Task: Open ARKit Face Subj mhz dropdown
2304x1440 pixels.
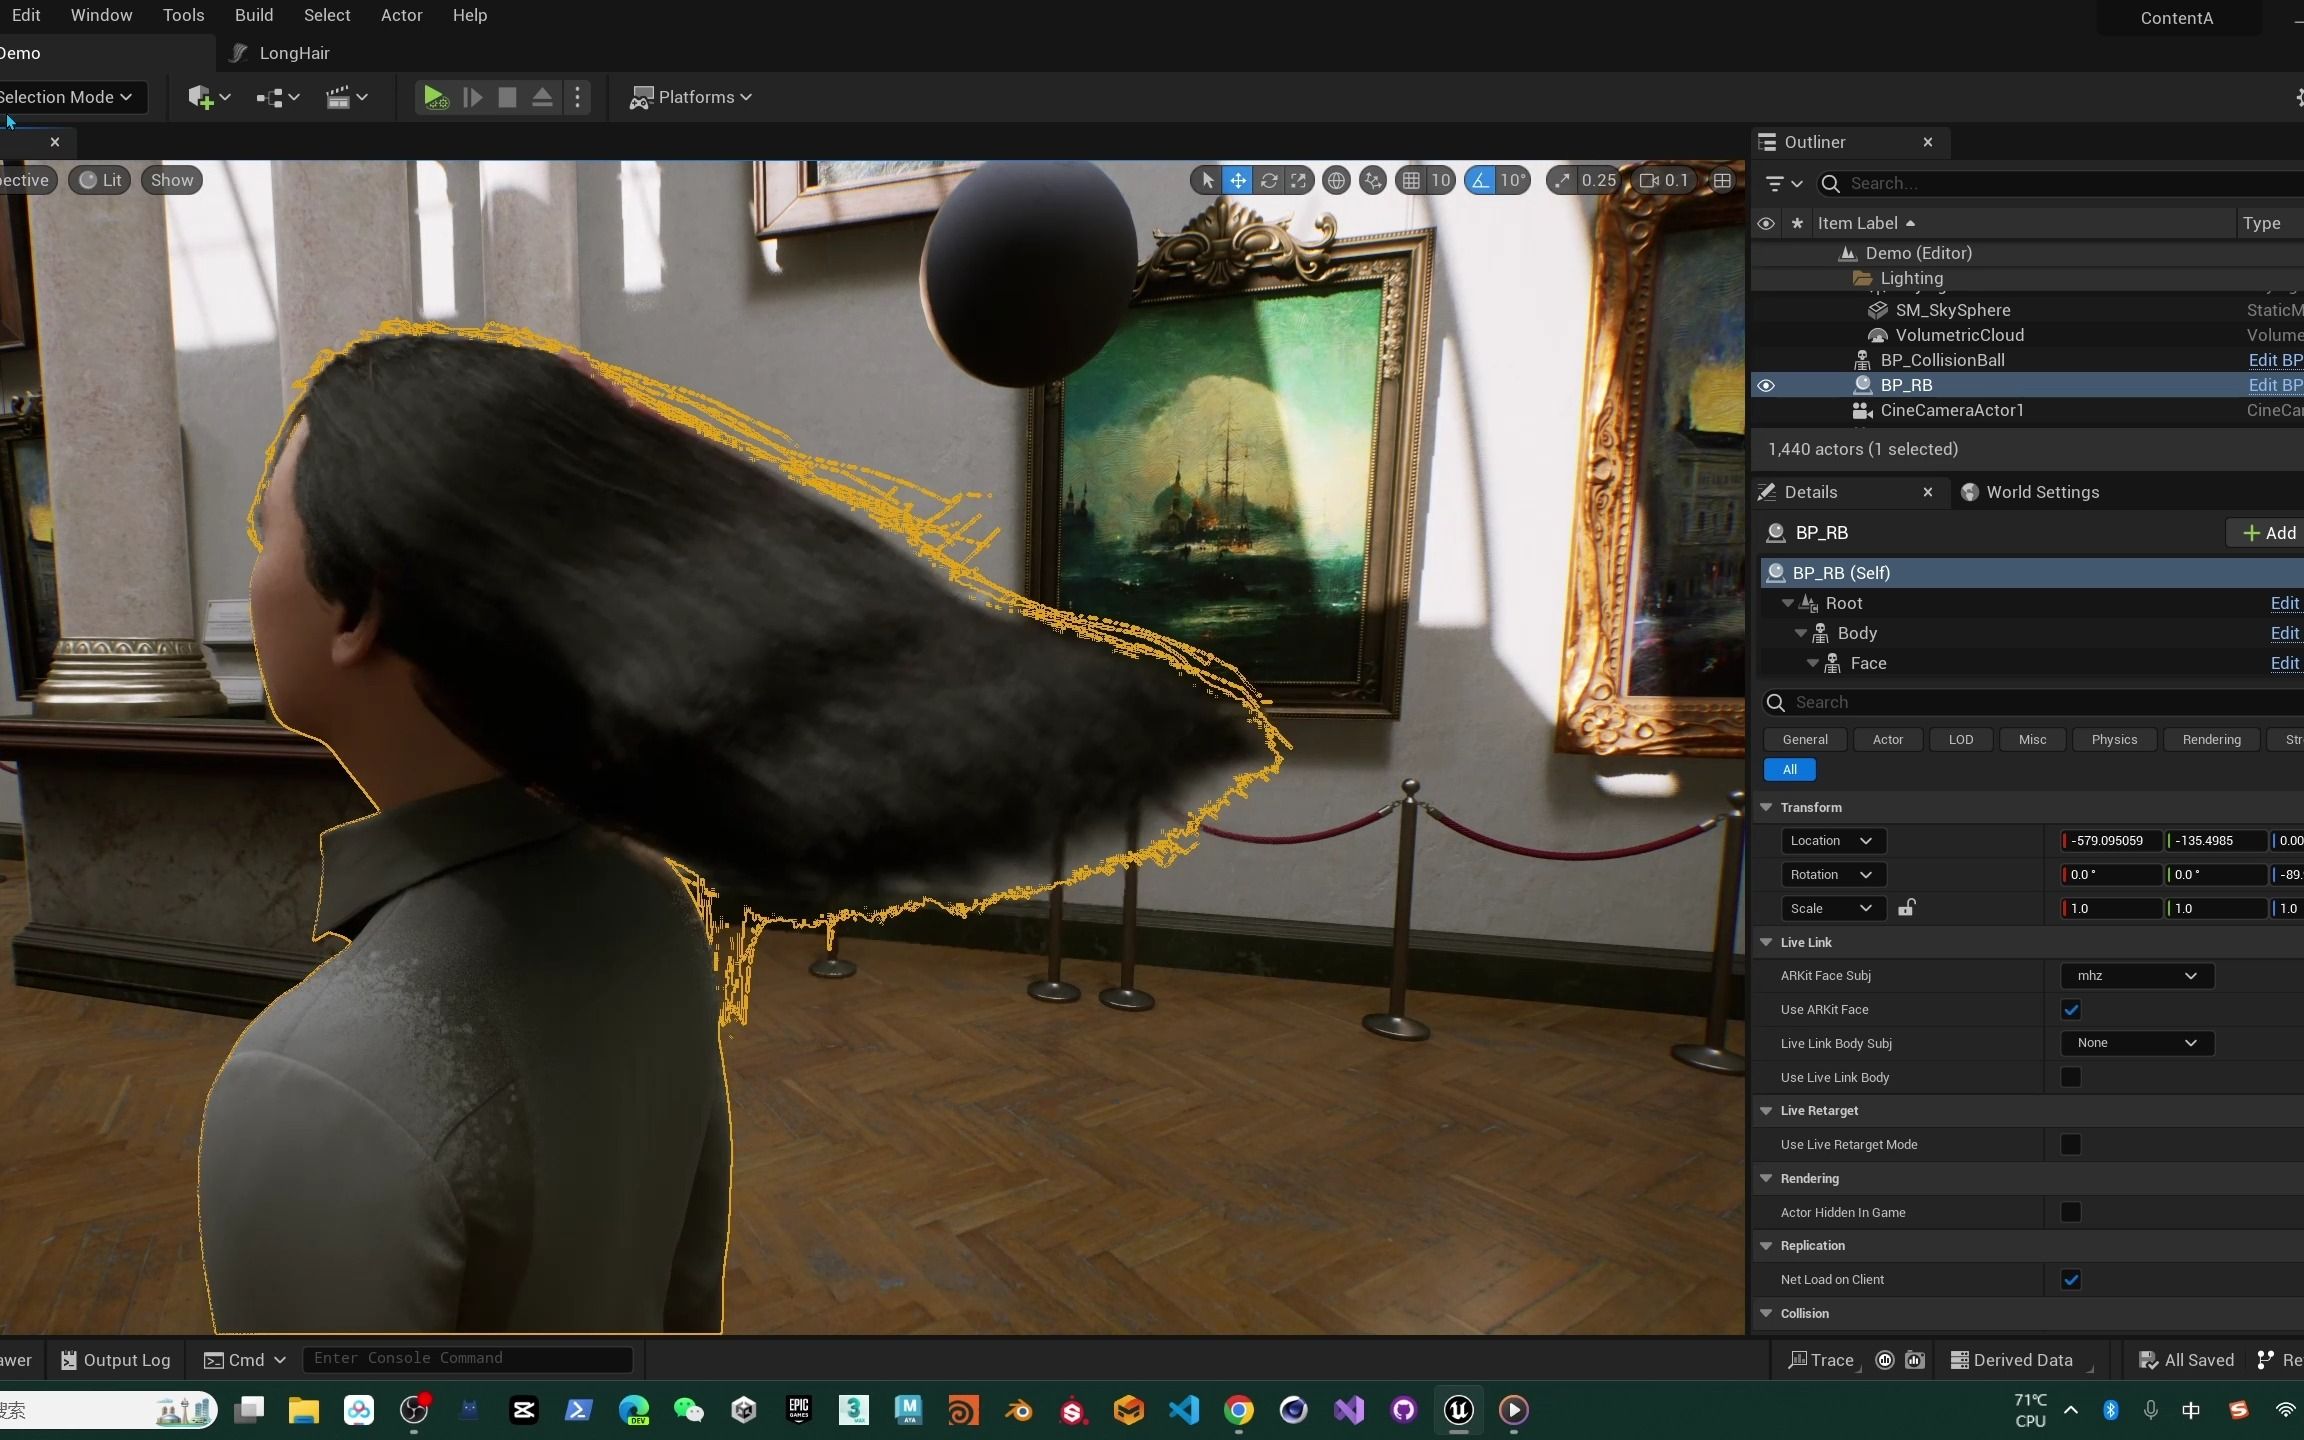Action: point(2136,976)
